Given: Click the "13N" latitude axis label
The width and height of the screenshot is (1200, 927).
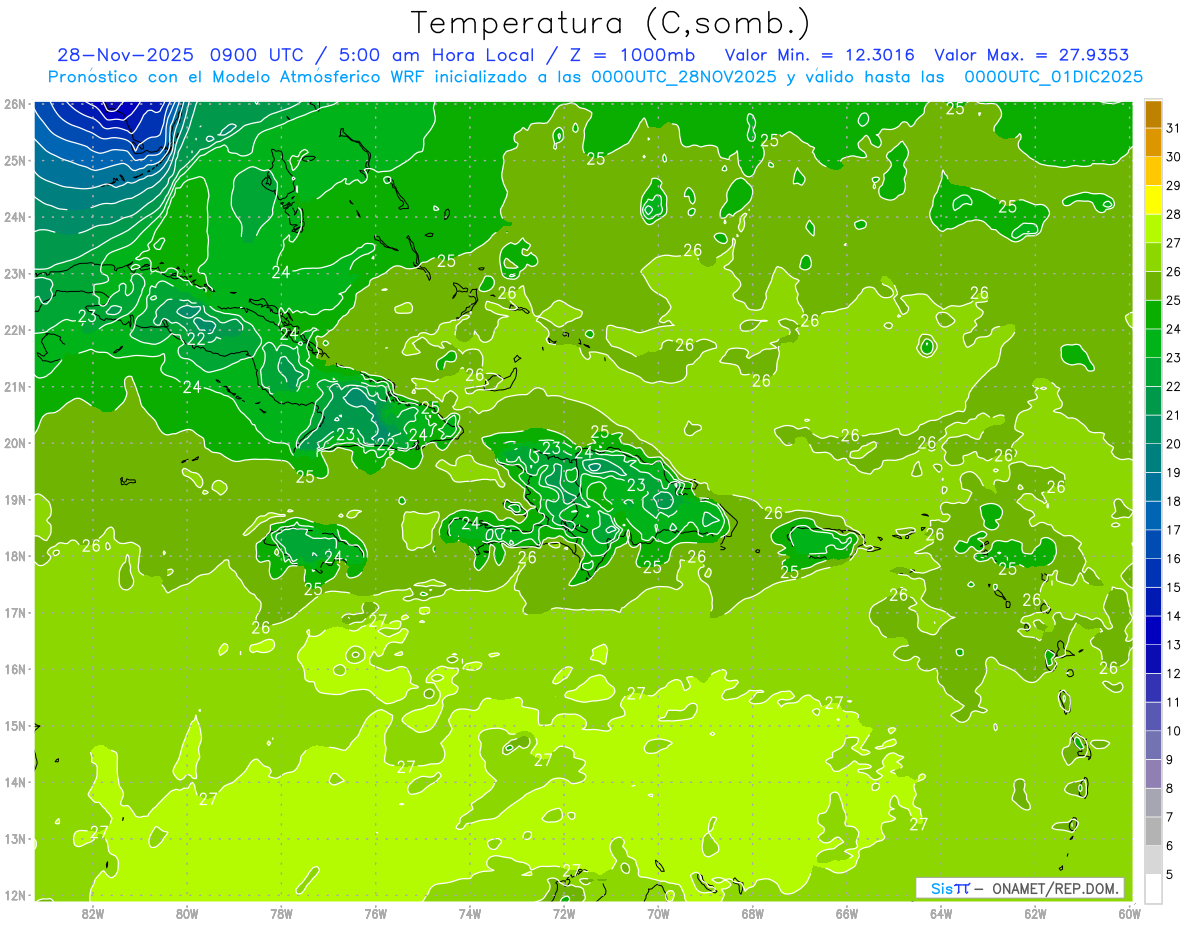Looking at the screenshot, I should [15, 839].
